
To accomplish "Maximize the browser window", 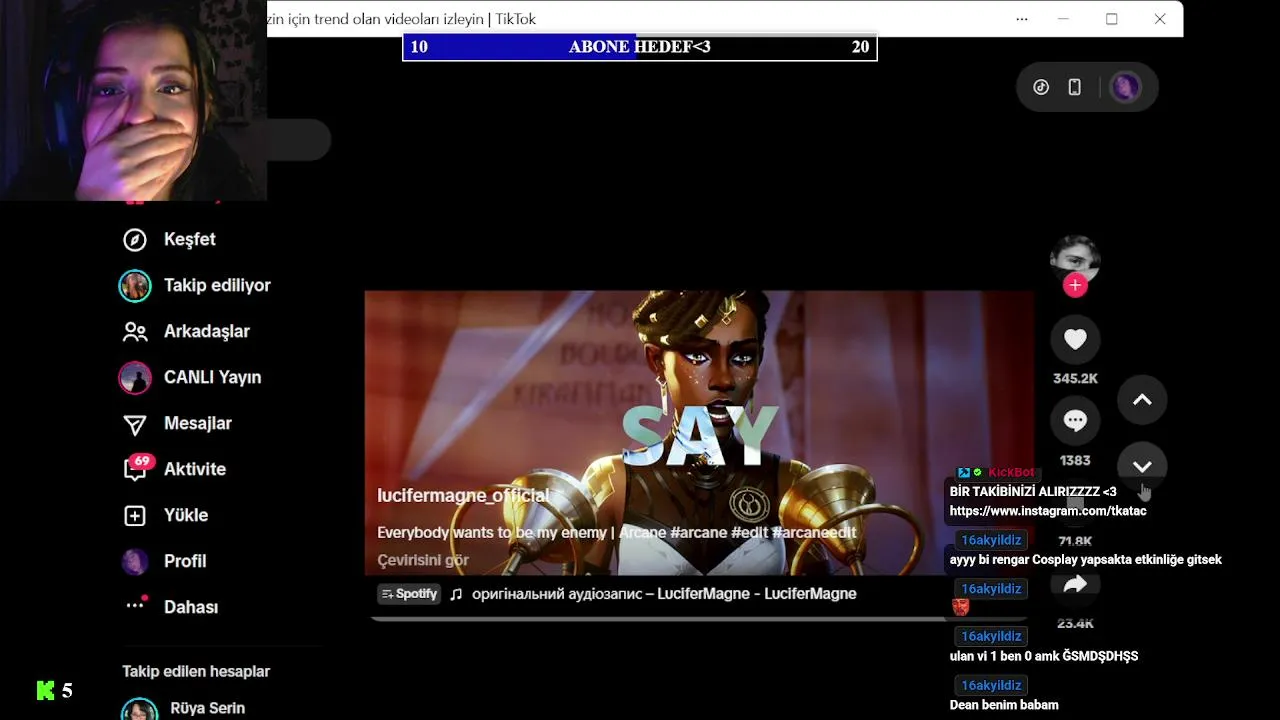I will click(1111, 19).
